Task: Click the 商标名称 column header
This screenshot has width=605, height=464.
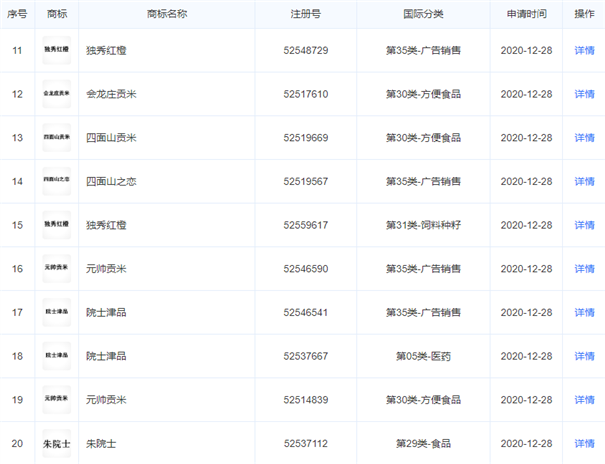Action: (x=166, y=14)
